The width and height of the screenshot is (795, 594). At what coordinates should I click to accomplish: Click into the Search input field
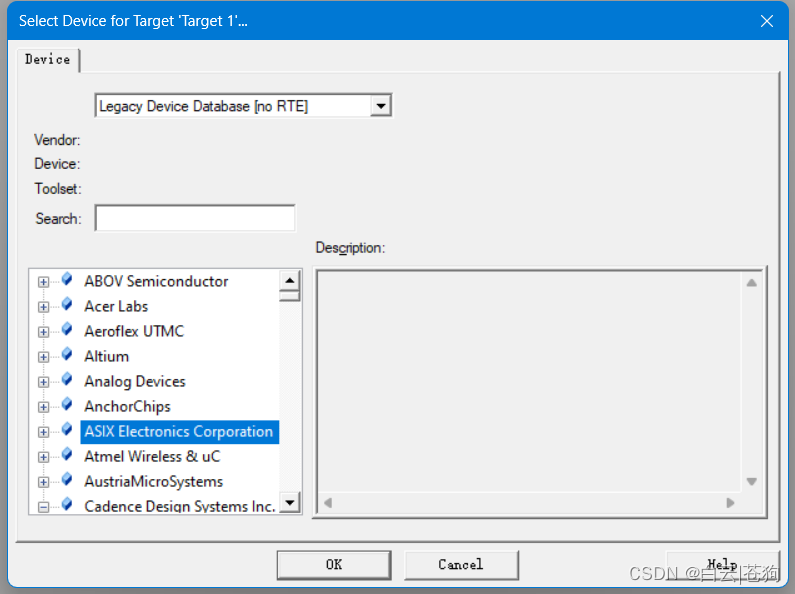pos(195,218)
